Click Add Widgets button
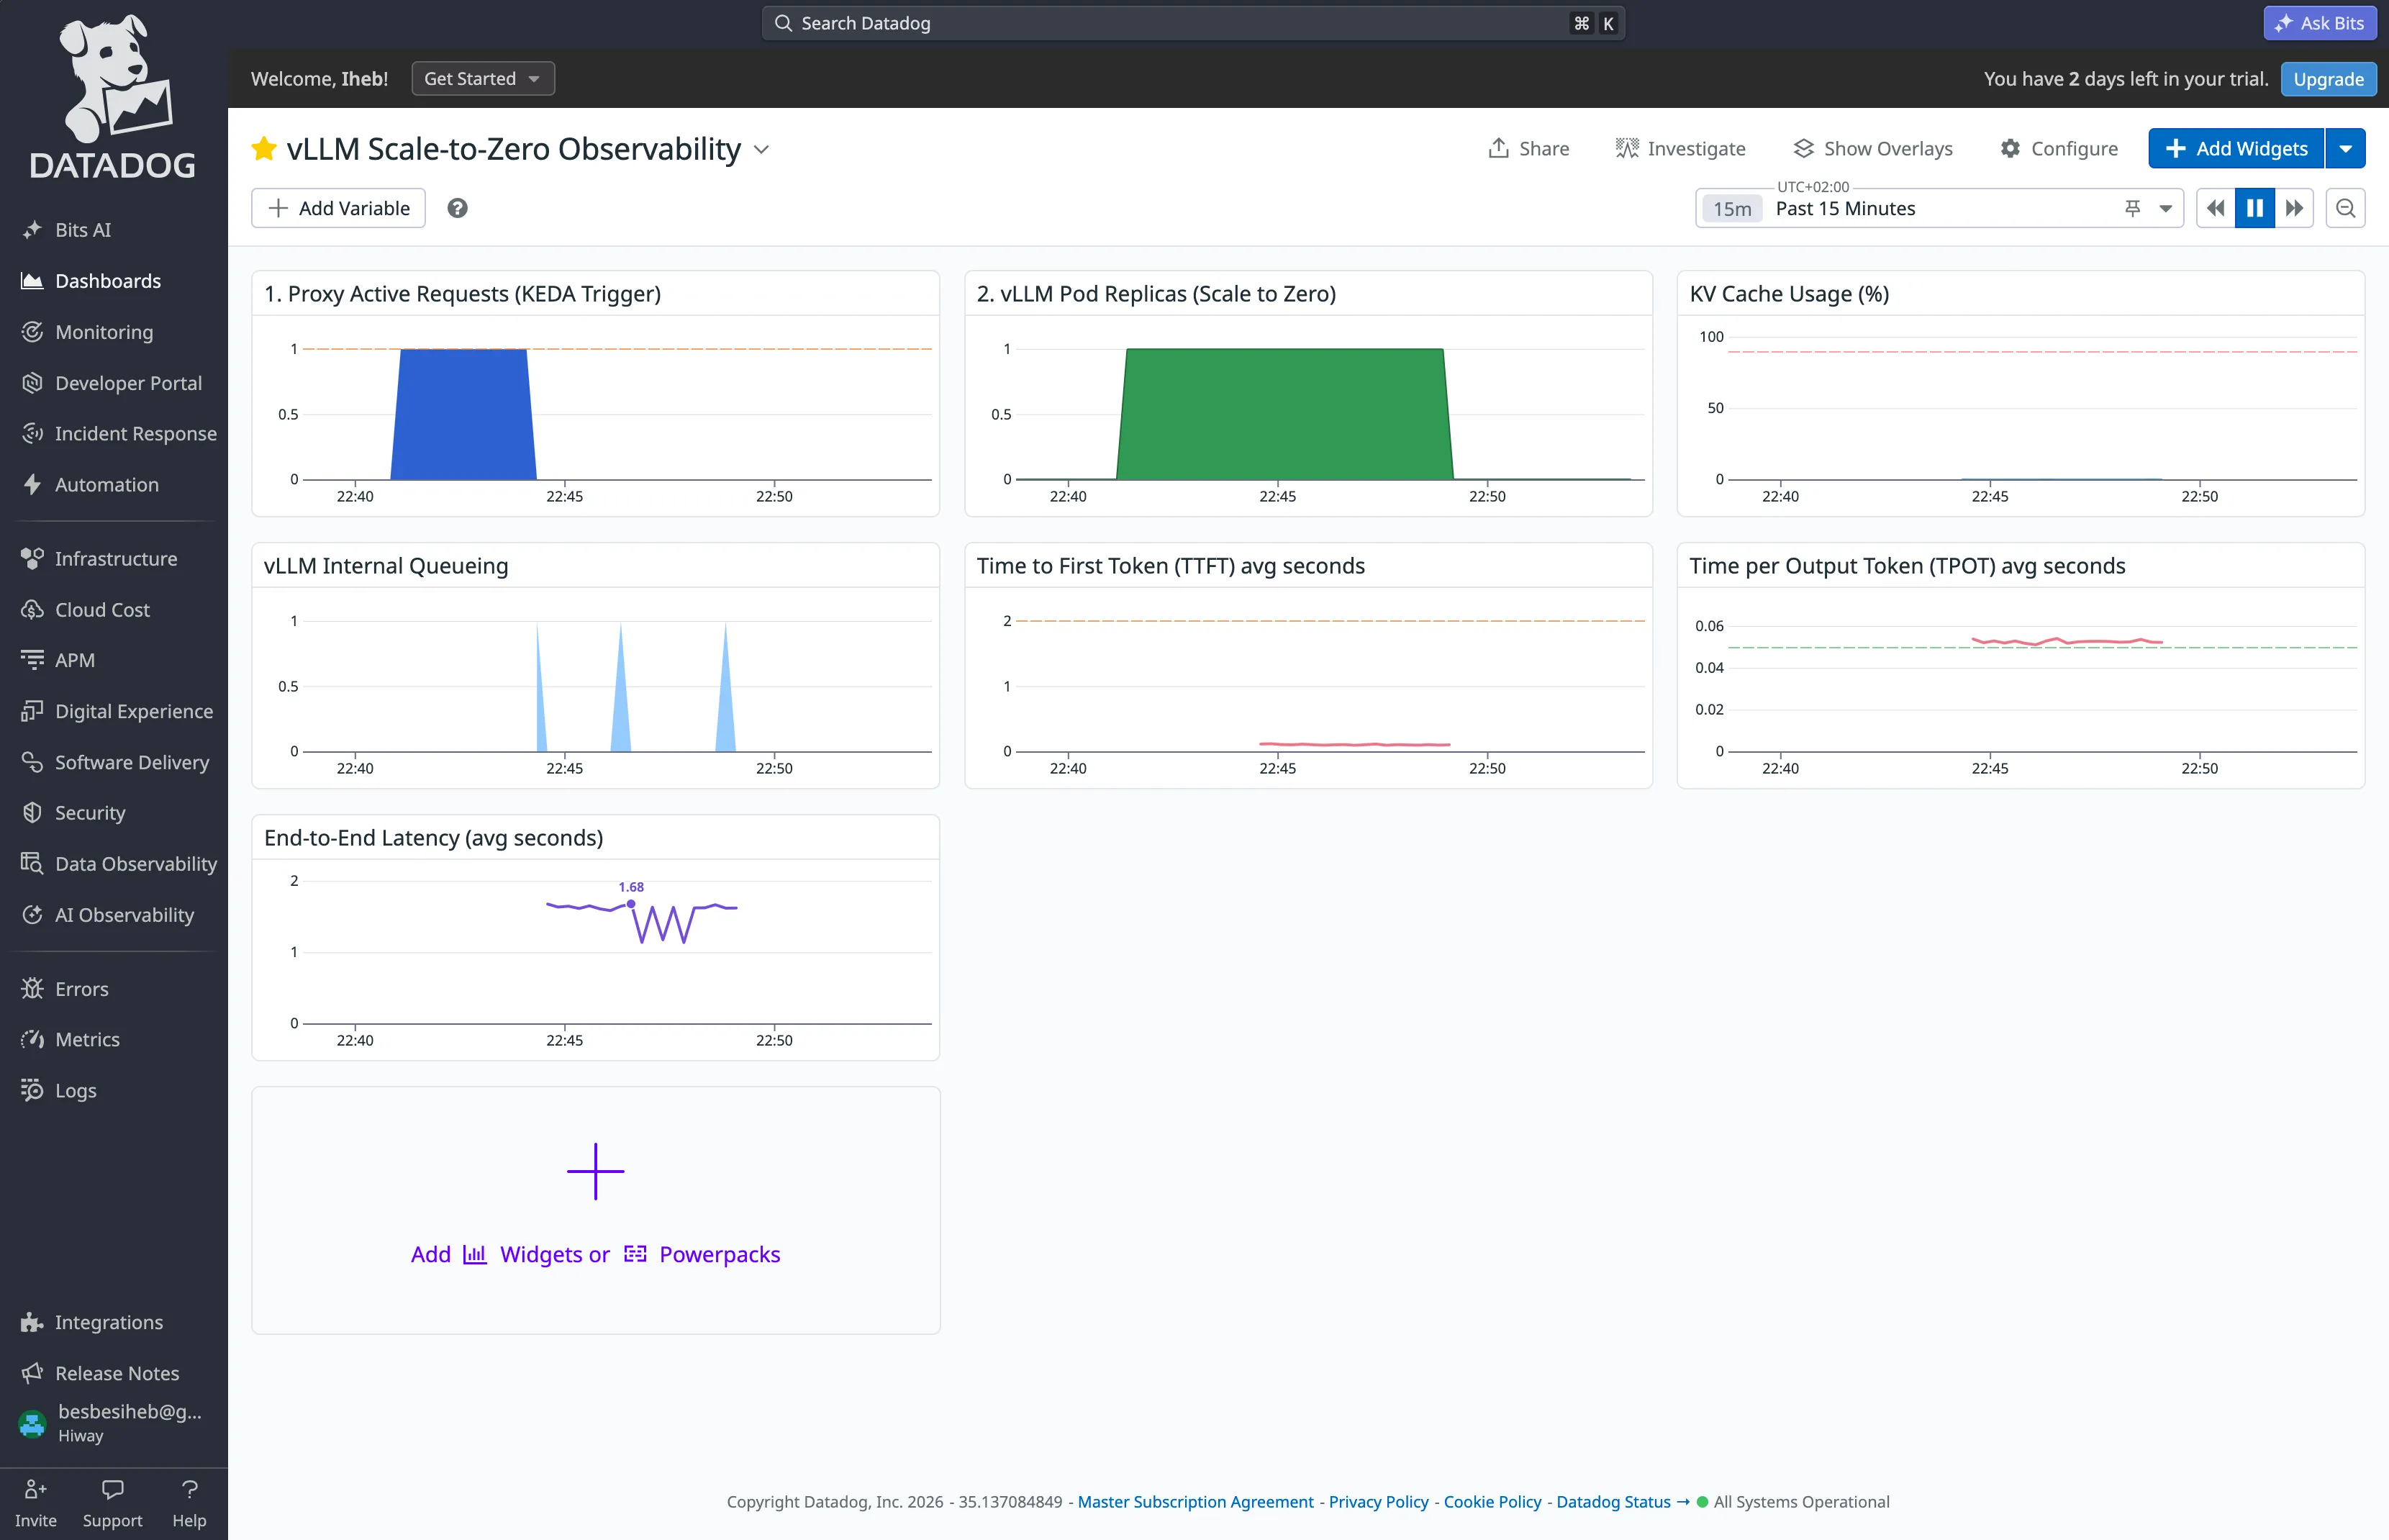 tap(2236, 149)
